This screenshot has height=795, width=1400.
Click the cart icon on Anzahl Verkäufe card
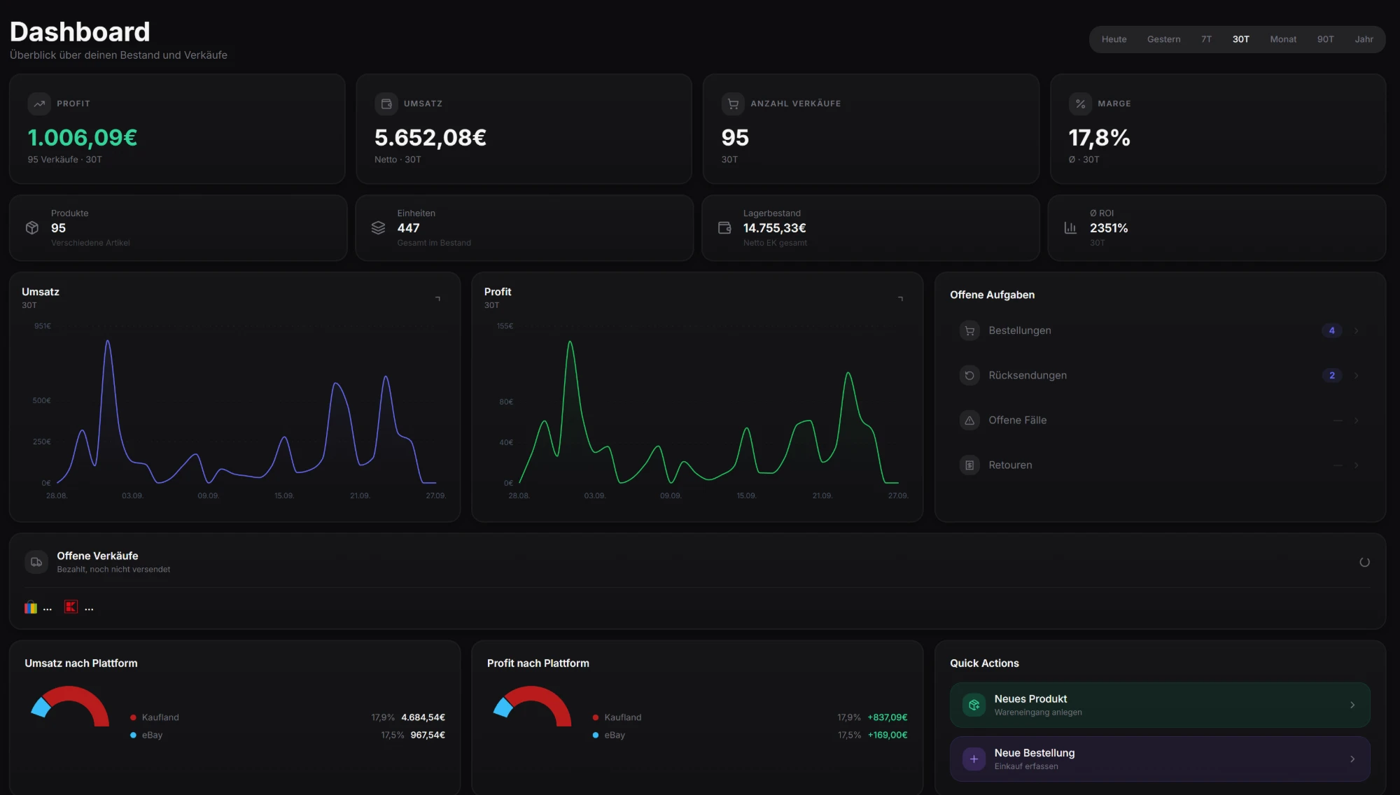(x=733, y=103)
